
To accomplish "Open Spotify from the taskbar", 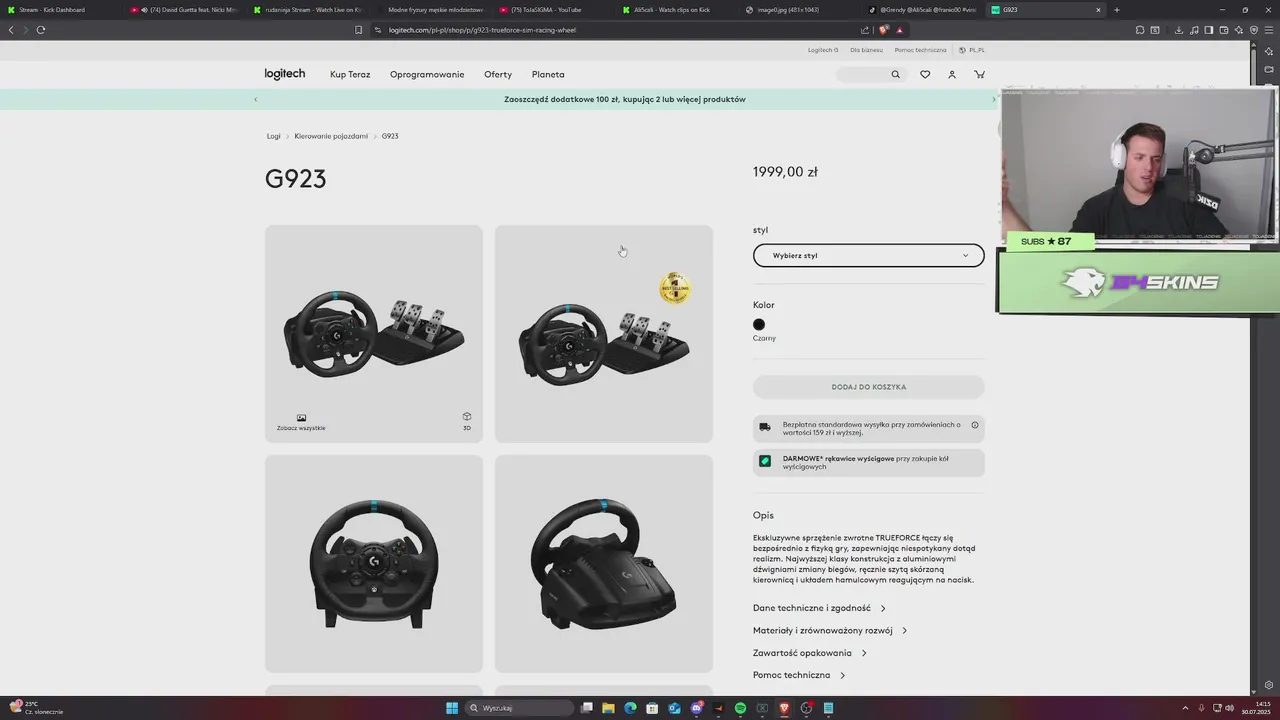I will 740,708.
